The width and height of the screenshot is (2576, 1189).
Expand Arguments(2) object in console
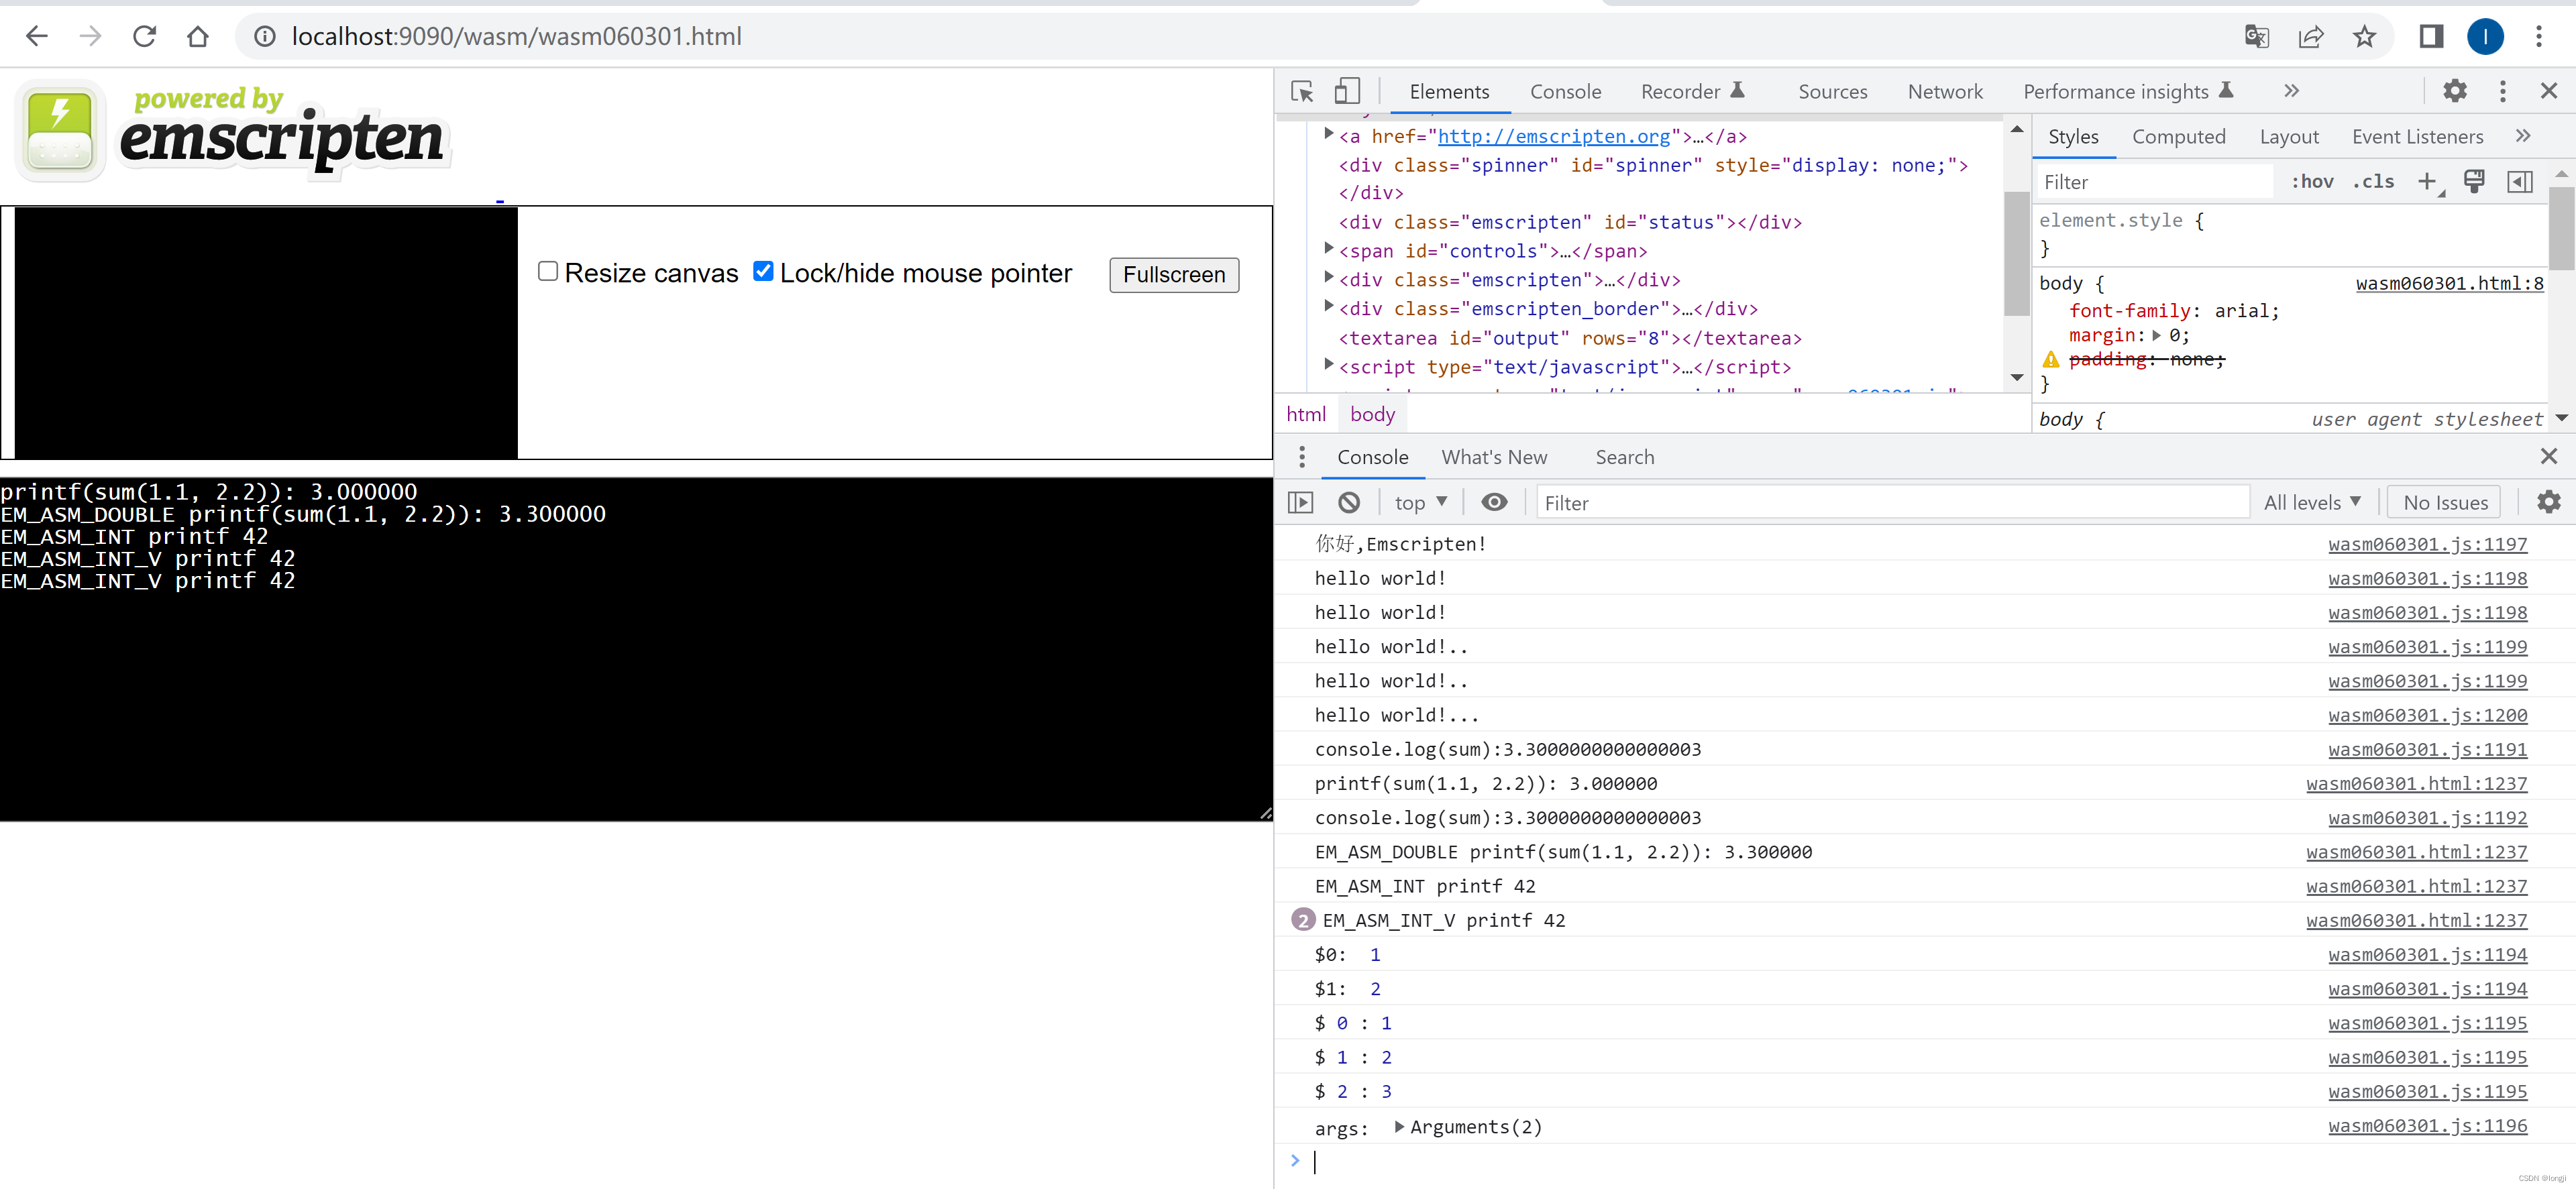click(1399, 1127)
